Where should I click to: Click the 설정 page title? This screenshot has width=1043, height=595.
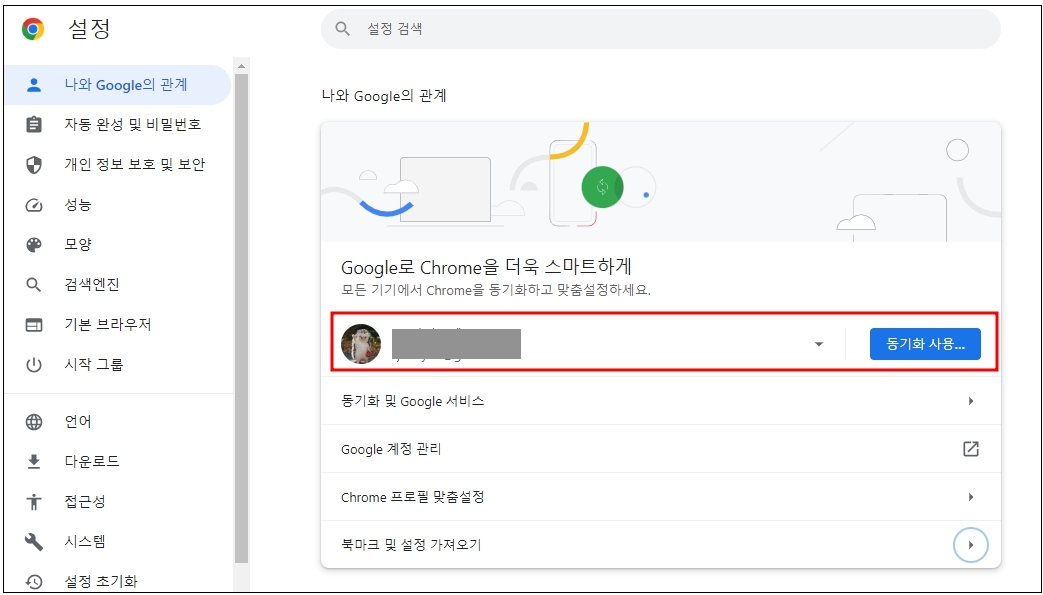pyautogui.click(x=88, y=29)
